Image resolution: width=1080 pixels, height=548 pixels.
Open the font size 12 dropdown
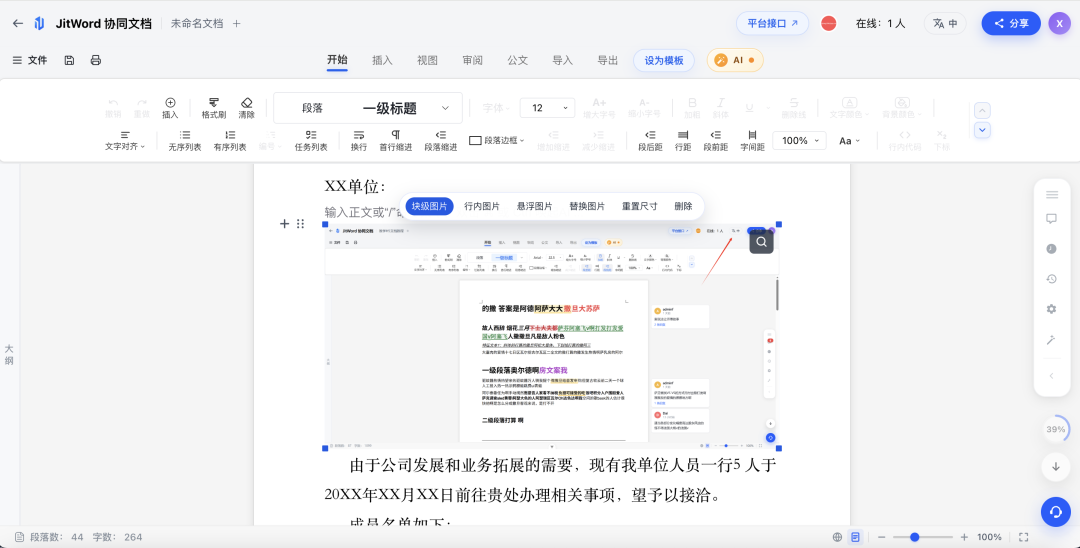coord(548,108)
